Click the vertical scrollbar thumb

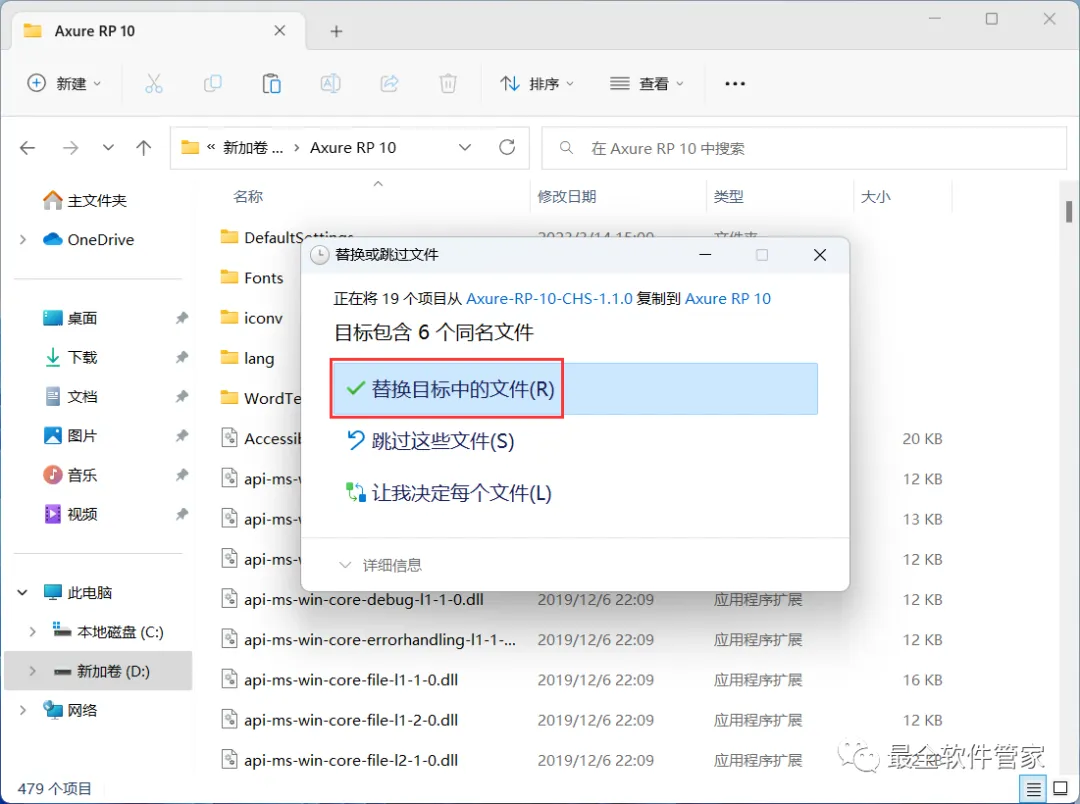tap(1069, 212)
